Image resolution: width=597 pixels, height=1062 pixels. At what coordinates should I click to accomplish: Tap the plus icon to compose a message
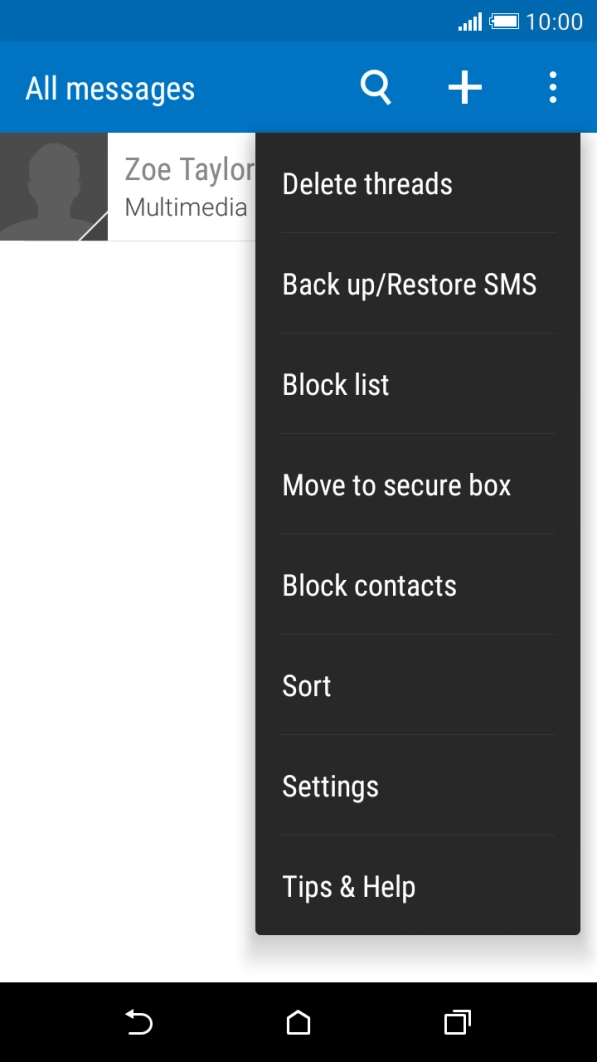464,87
